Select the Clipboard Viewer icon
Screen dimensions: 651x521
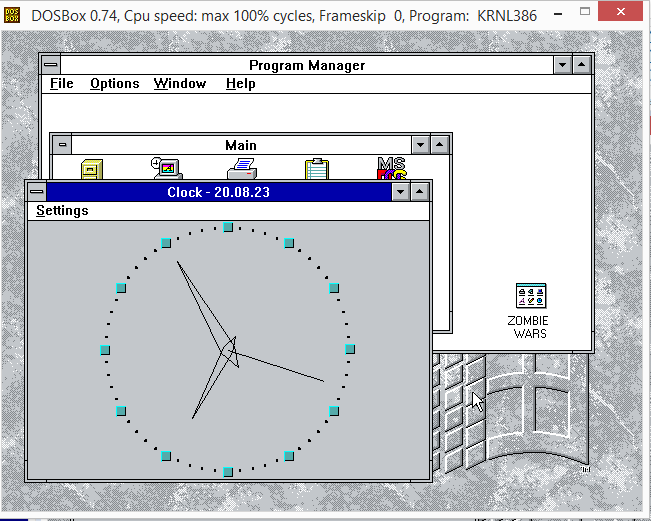coord(316,168)
